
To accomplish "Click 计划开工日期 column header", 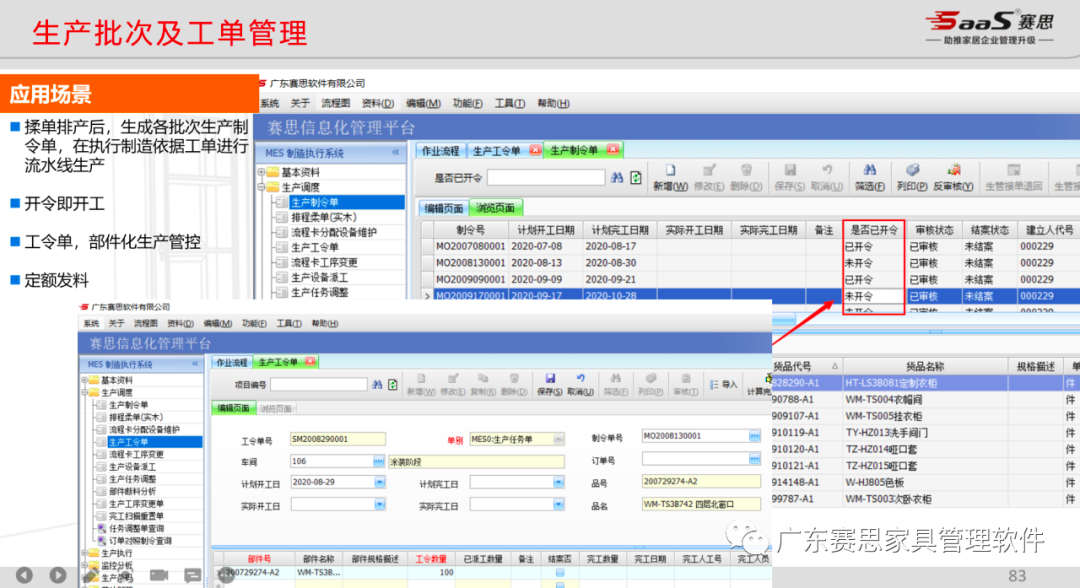I will click(x=546, y=230).
